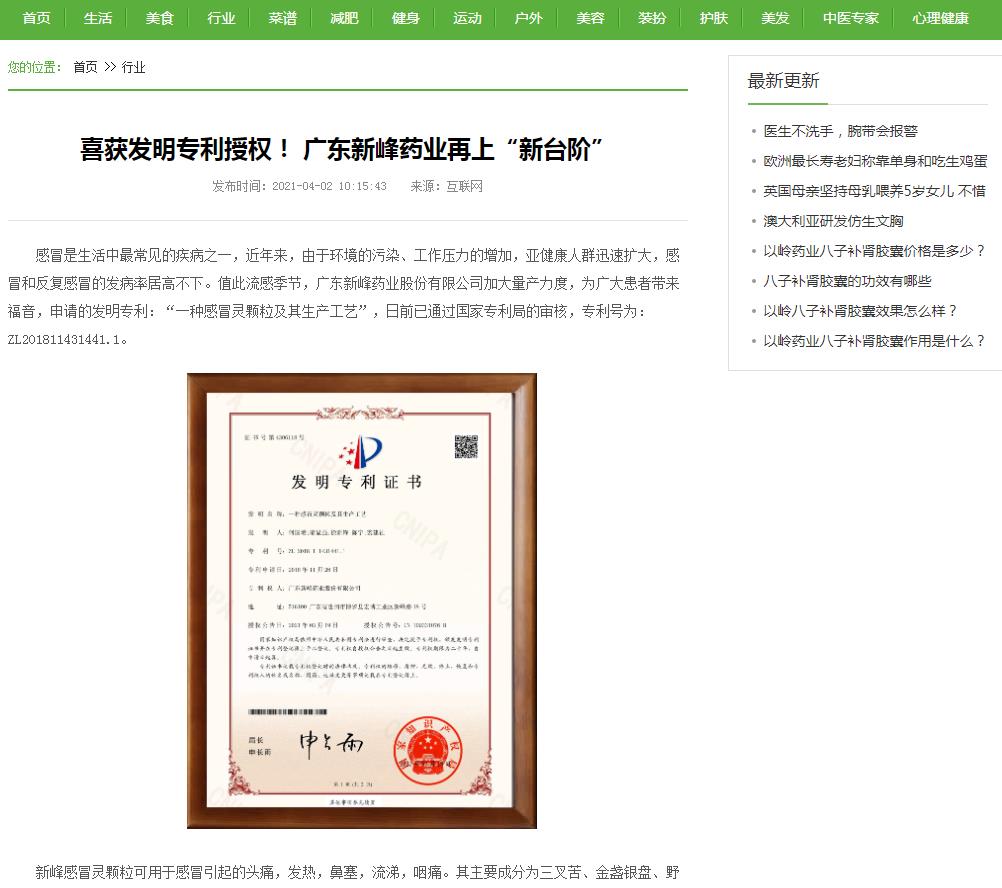This screenshot has height=888, width=1002.
Task: Click the 首页 breadcrumb link
Action: coord(85,67)
